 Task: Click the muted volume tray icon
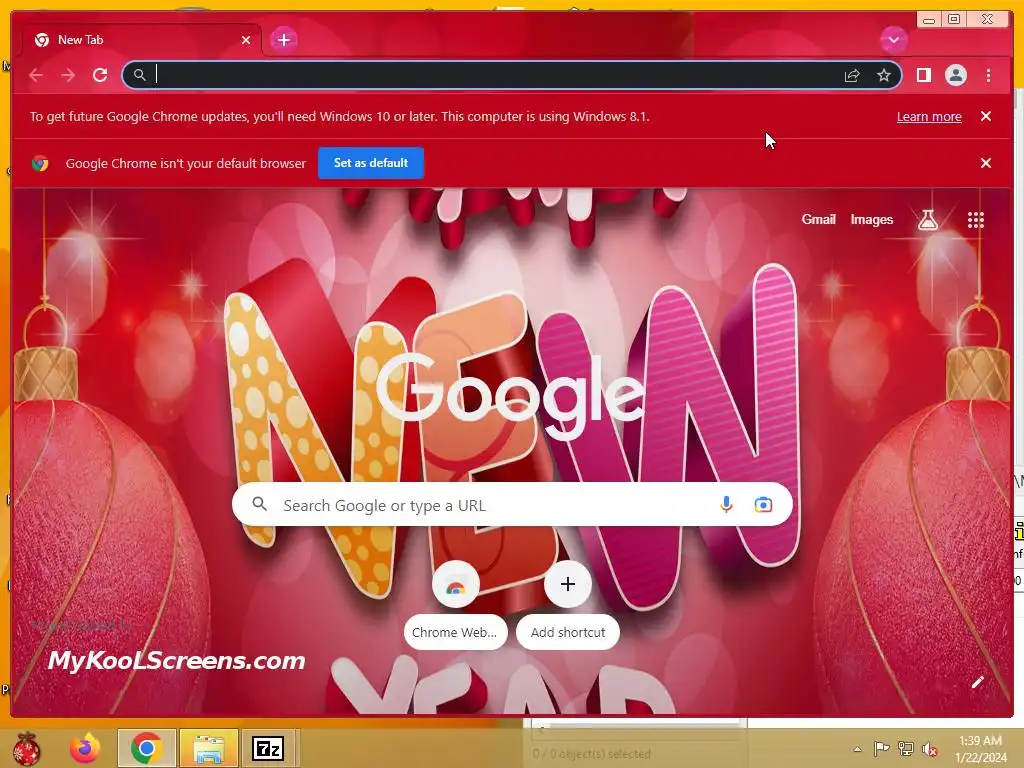click(x=930, y=749)
